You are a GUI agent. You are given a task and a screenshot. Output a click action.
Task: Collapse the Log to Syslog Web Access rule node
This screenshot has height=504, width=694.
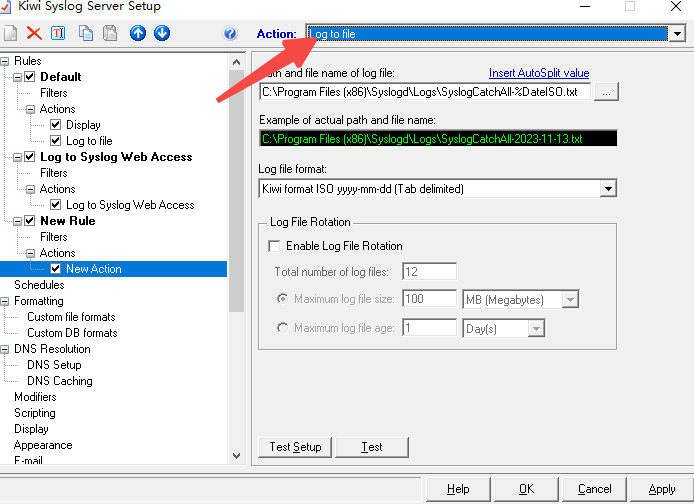tap(17, 158)
